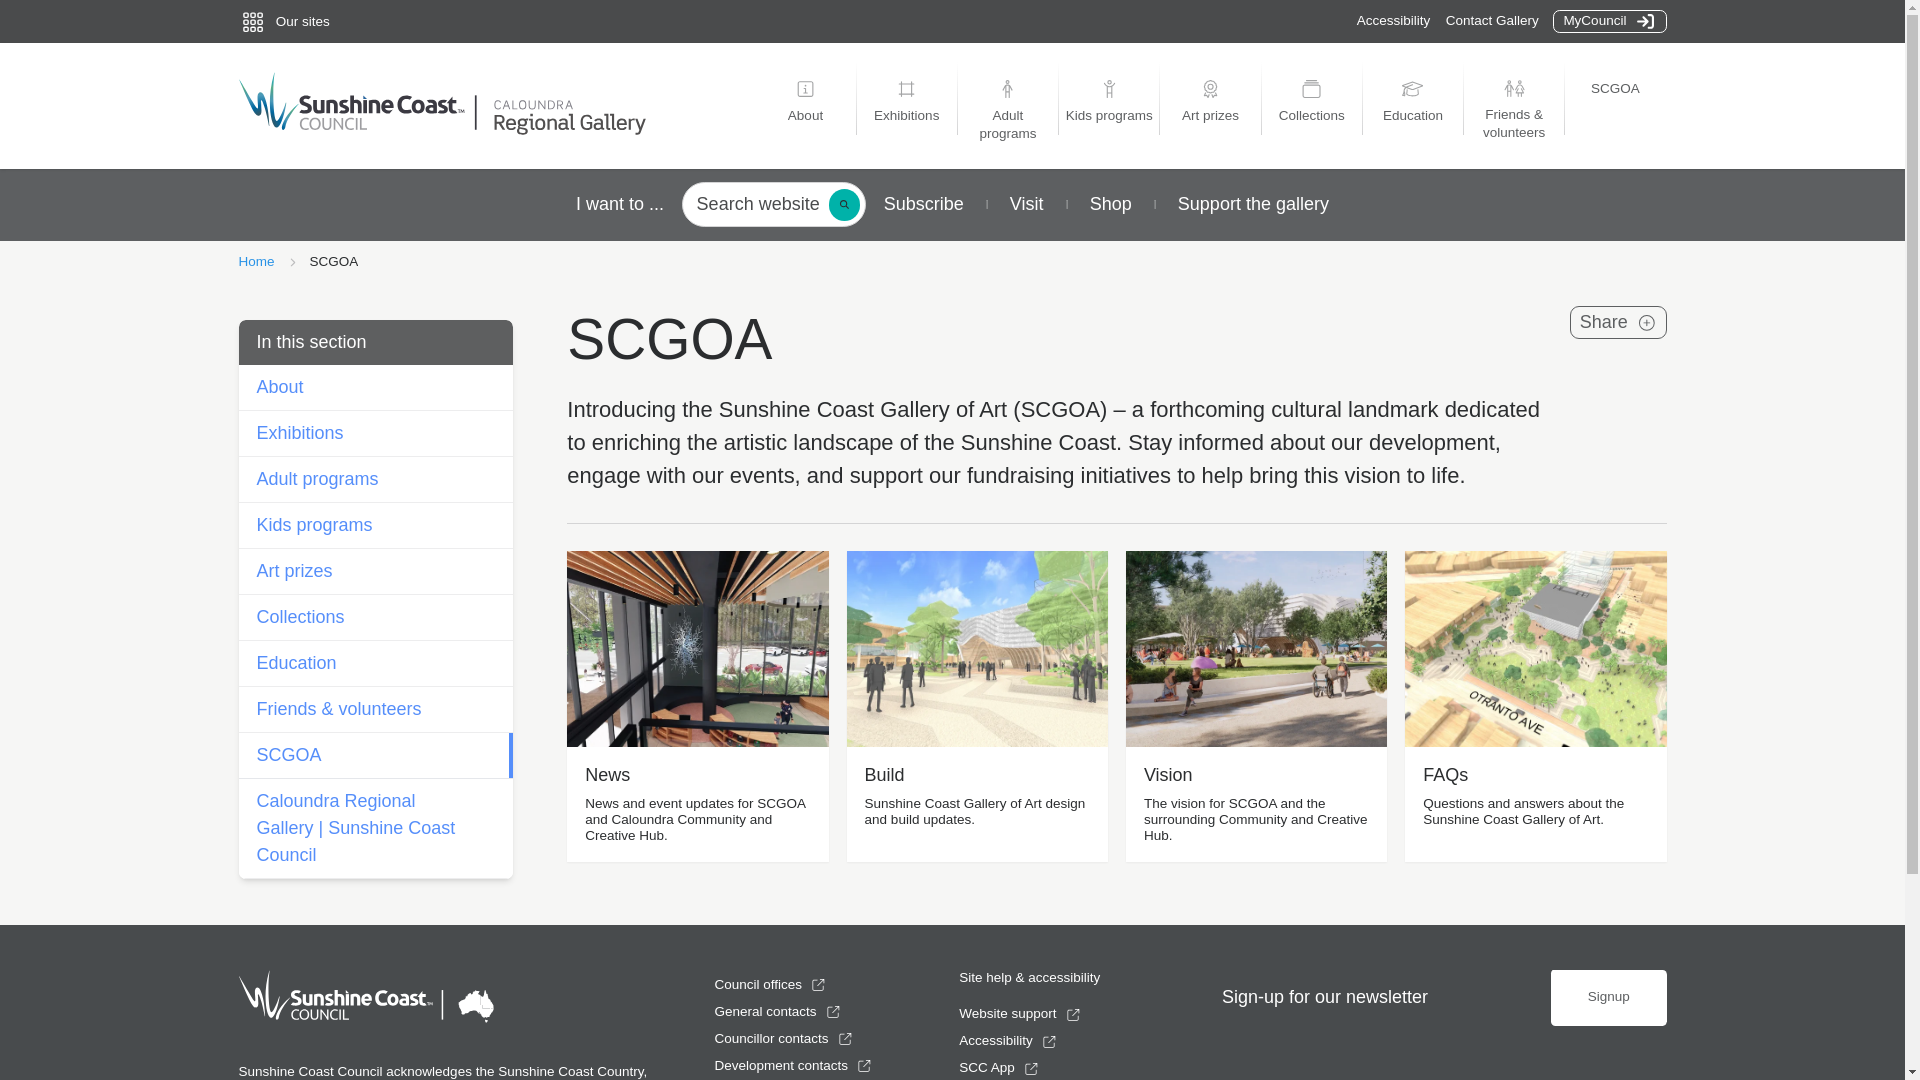The height and width of the screenshot is (1080, 1920).
Task: Click external-link icon beside Website support
Action: (x=1073, y=1015)
